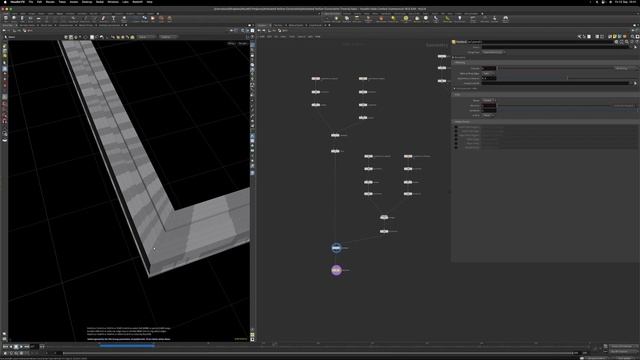Open dropdown under the first Stitching field
Image resolution: width=640 pixels, height=360 pixels.
[488, 73]
